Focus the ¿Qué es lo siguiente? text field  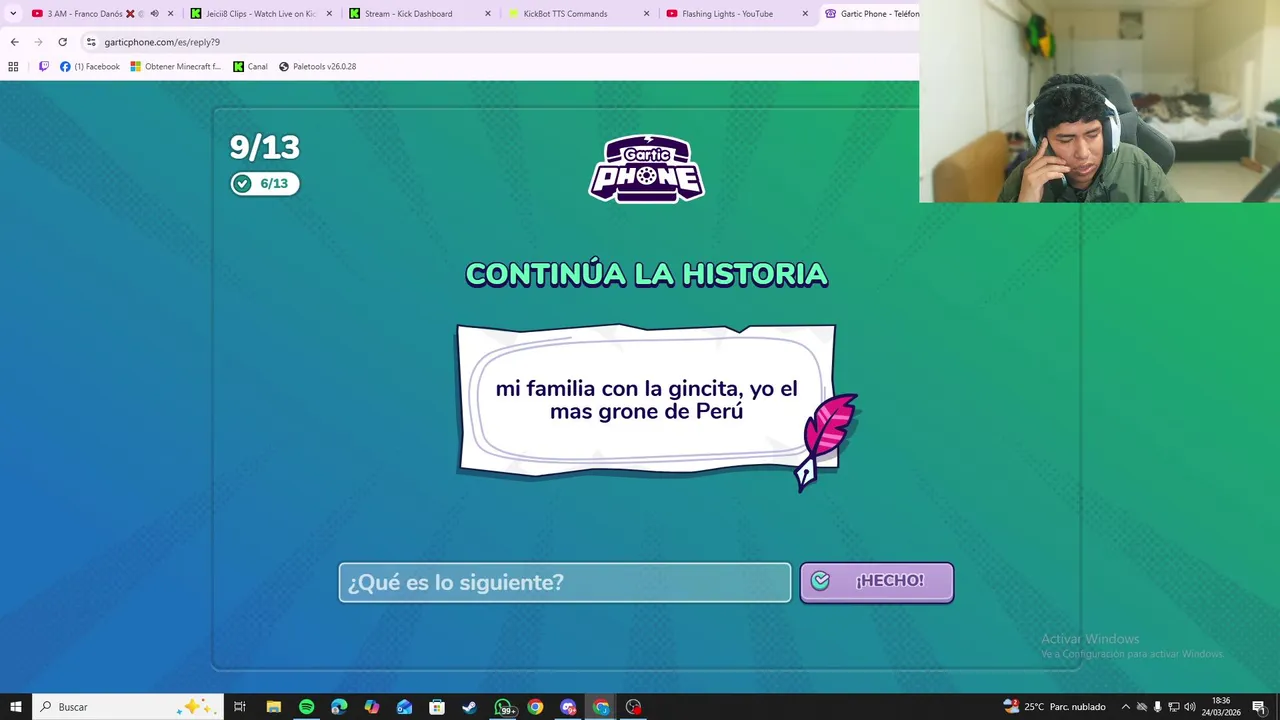564,582
